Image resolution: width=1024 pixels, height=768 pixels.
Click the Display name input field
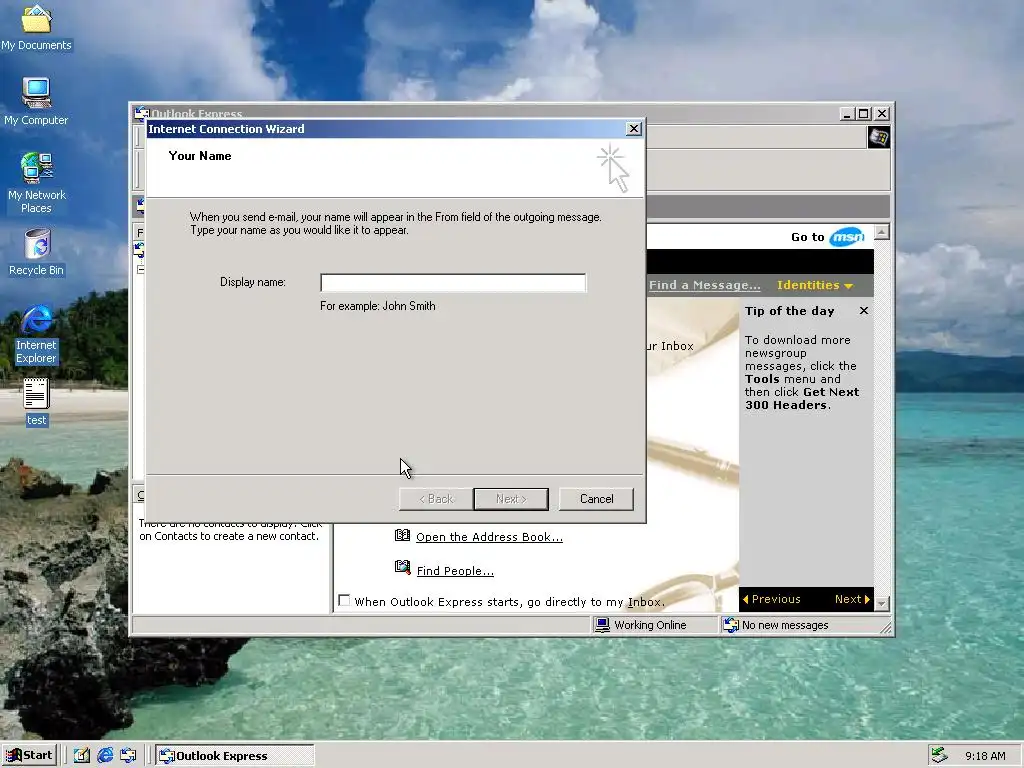pos(453,283)
